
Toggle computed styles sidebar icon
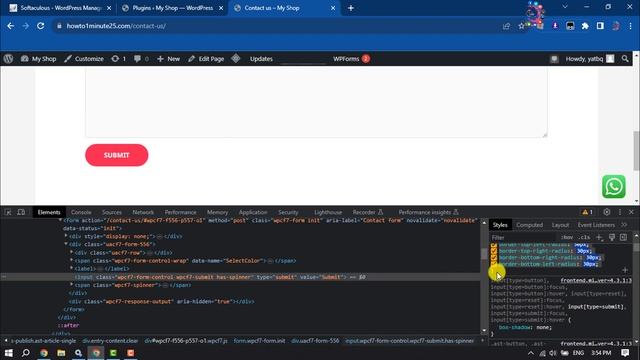[623, 237]
